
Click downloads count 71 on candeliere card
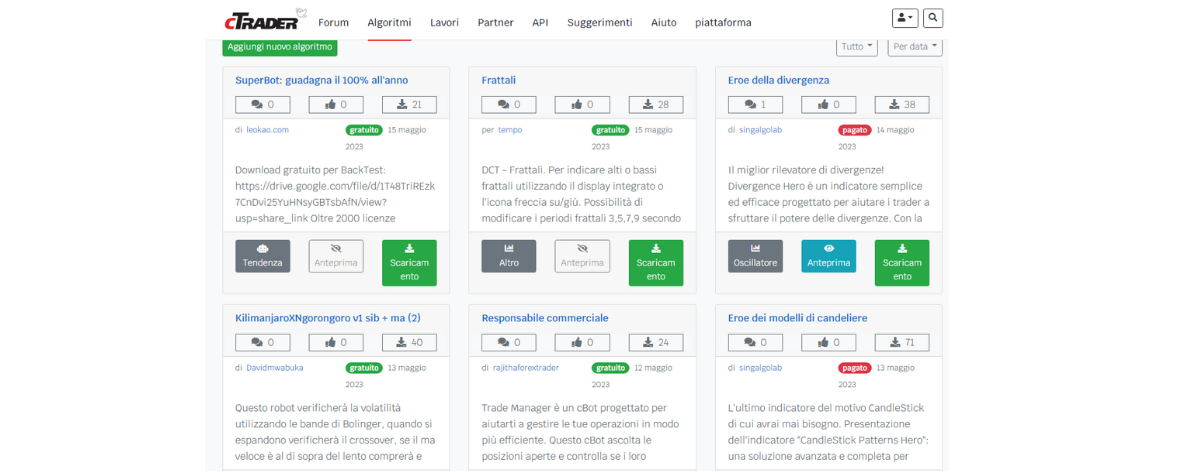point(902,343)
